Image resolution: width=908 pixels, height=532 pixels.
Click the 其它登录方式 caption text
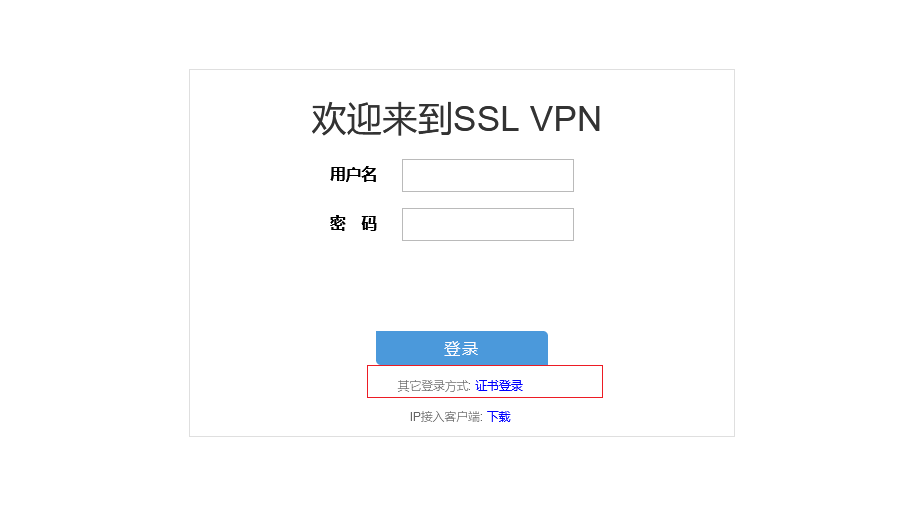434,386
